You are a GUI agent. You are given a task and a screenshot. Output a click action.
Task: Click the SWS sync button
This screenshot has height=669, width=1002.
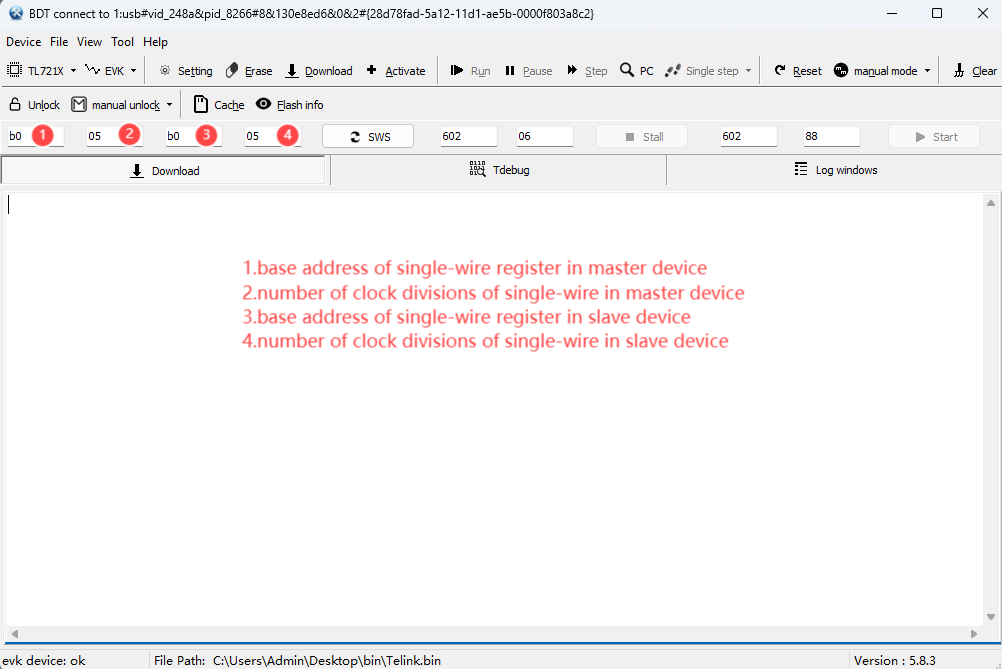pos(368,137)
